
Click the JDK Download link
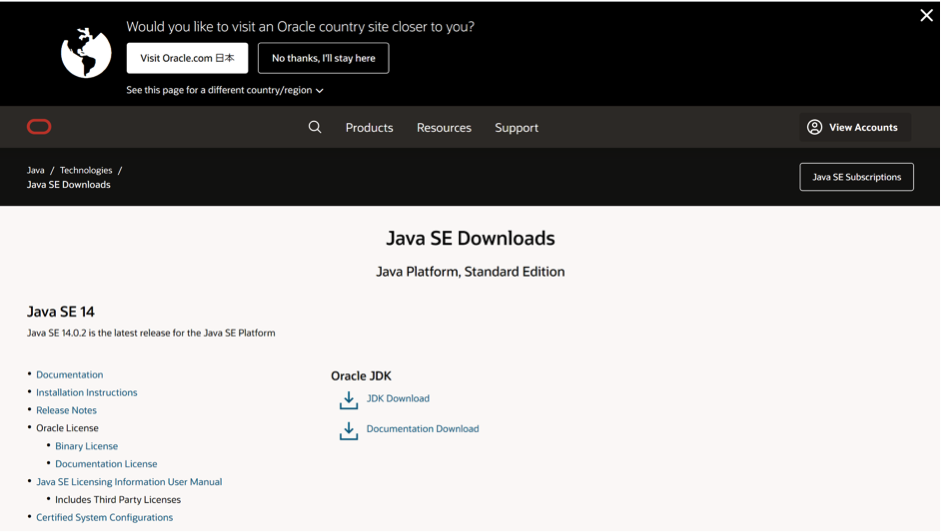click(x=398, y=398)
